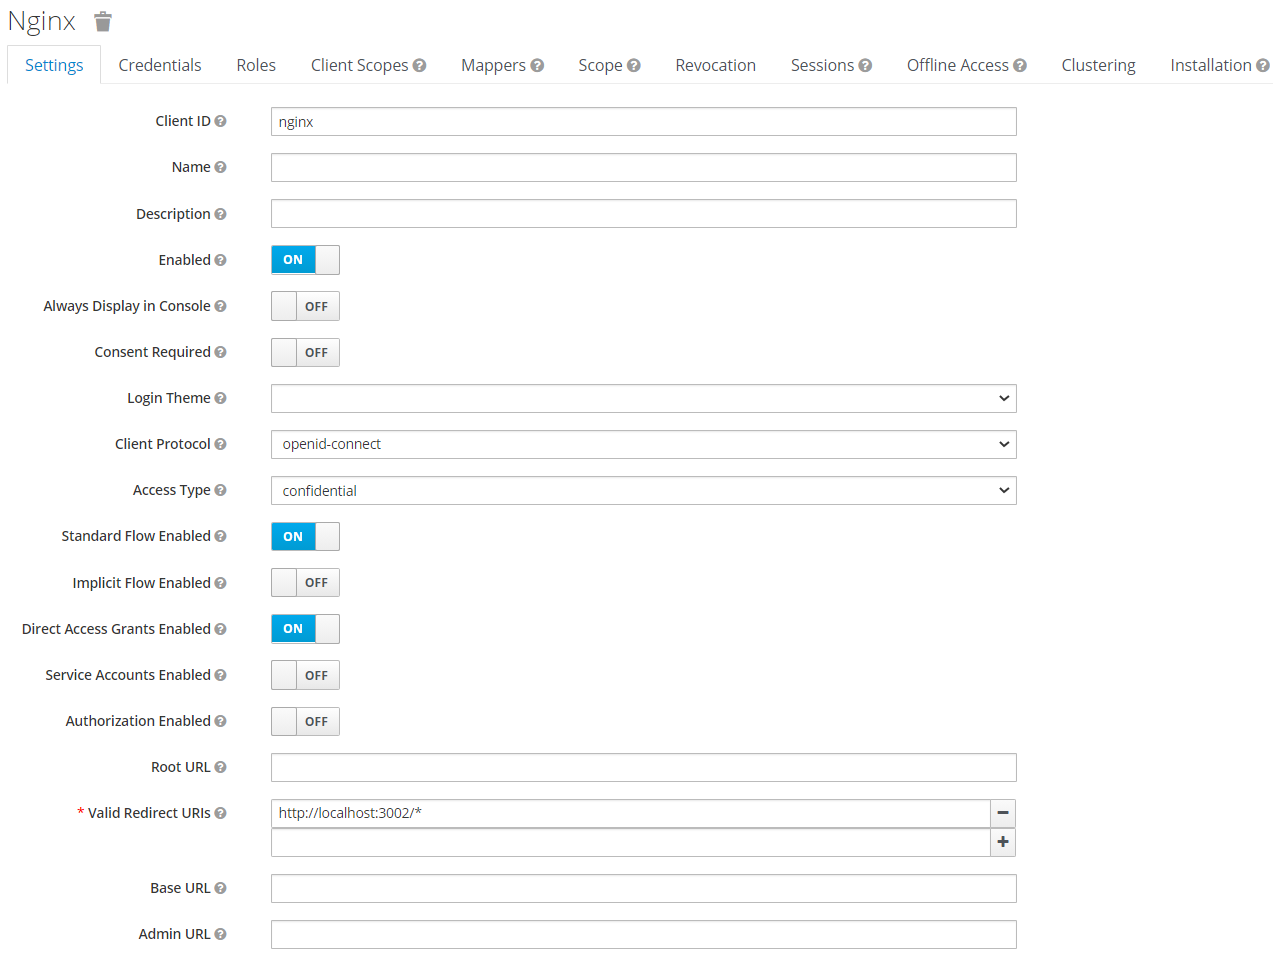Click into the Admin URL field
The width and height of the screenshot is (1273, 957).
(x=643, y=934)
